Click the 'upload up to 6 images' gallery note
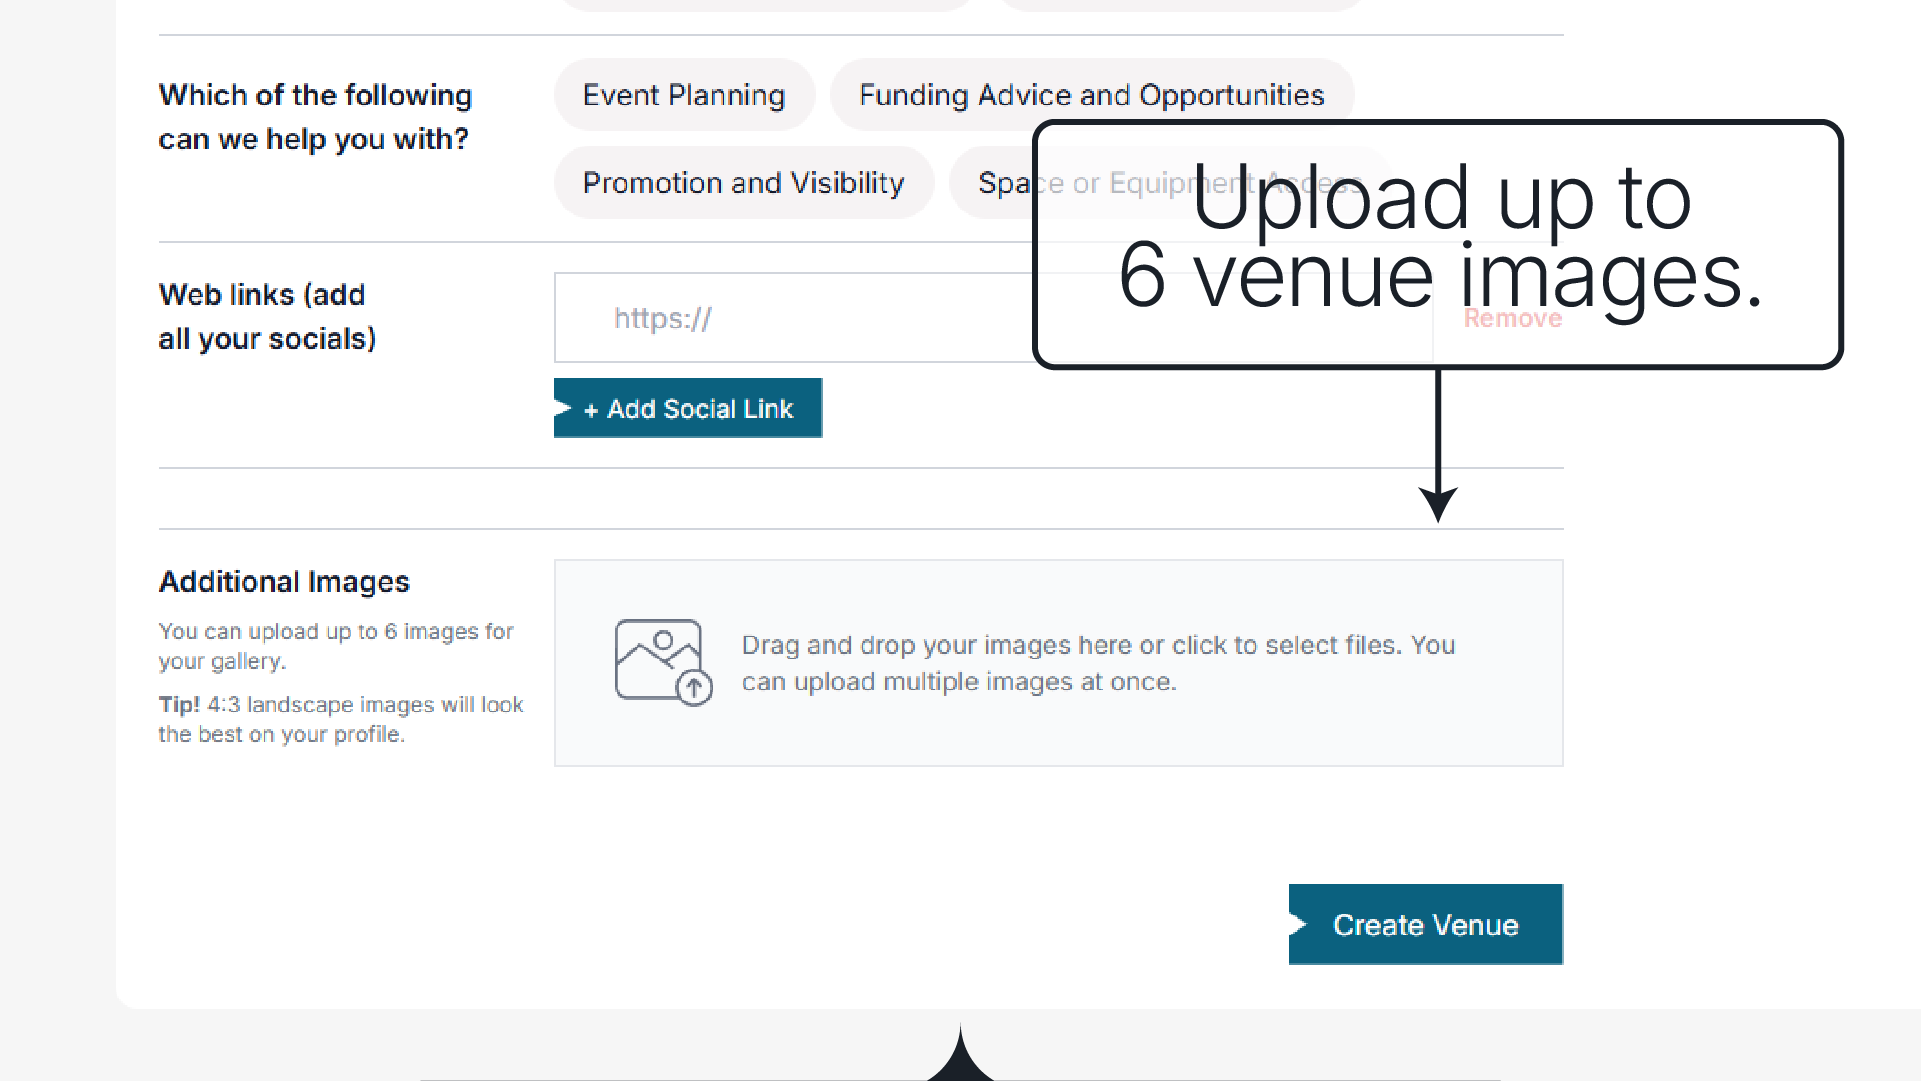 coord(335,646)
